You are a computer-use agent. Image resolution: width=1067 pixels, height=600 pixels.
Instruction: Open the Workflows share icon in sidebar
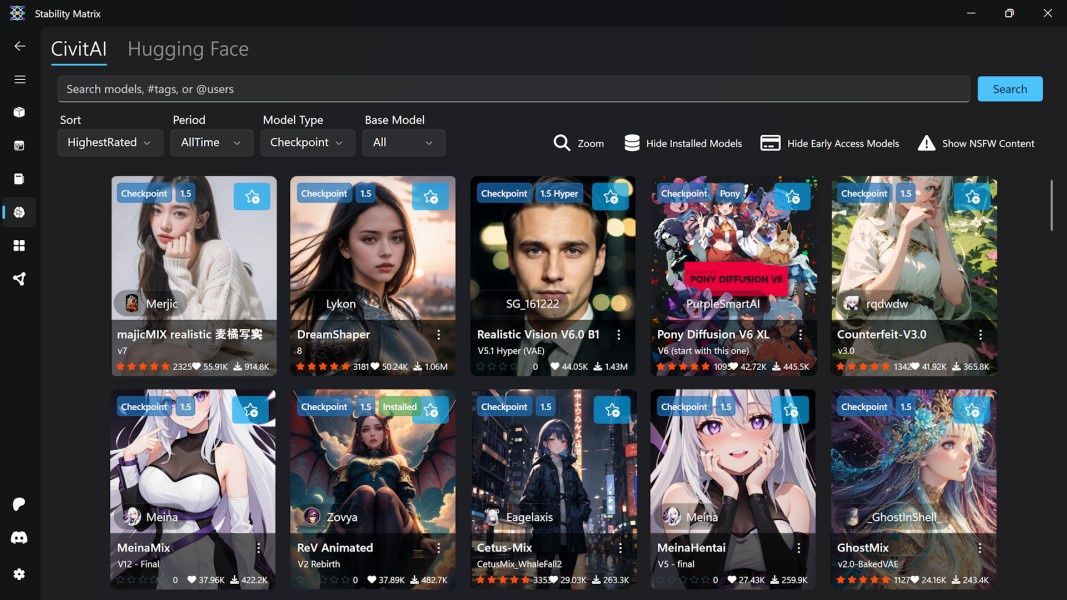pyautogui.click(x=20, y=279)
